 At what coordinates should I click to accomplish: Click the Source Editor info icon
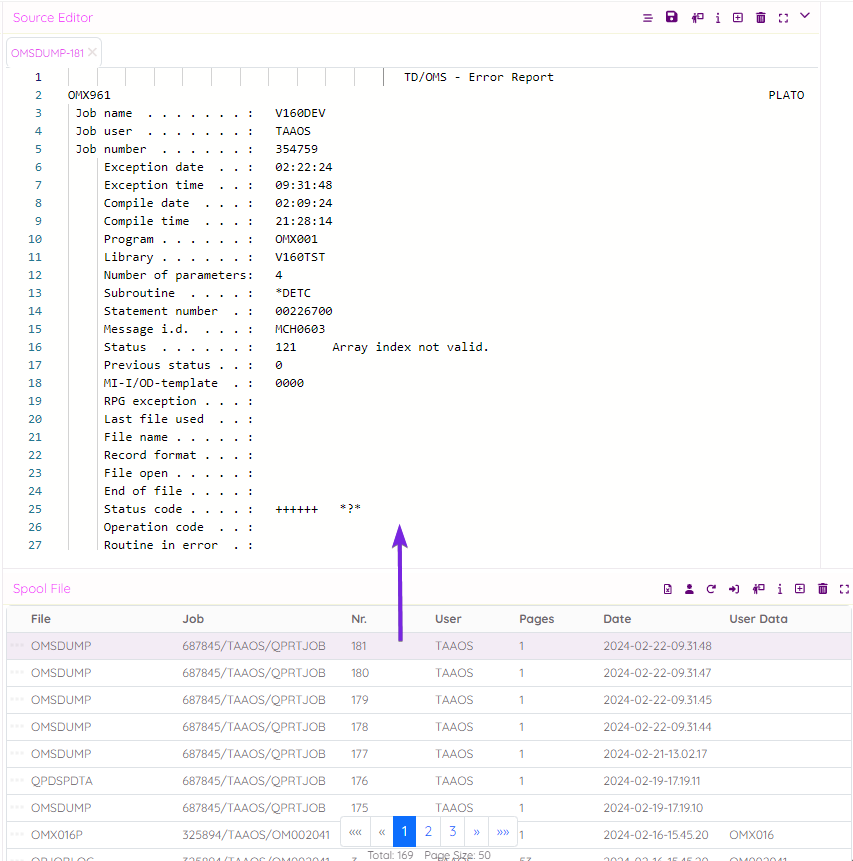point(717,18)
